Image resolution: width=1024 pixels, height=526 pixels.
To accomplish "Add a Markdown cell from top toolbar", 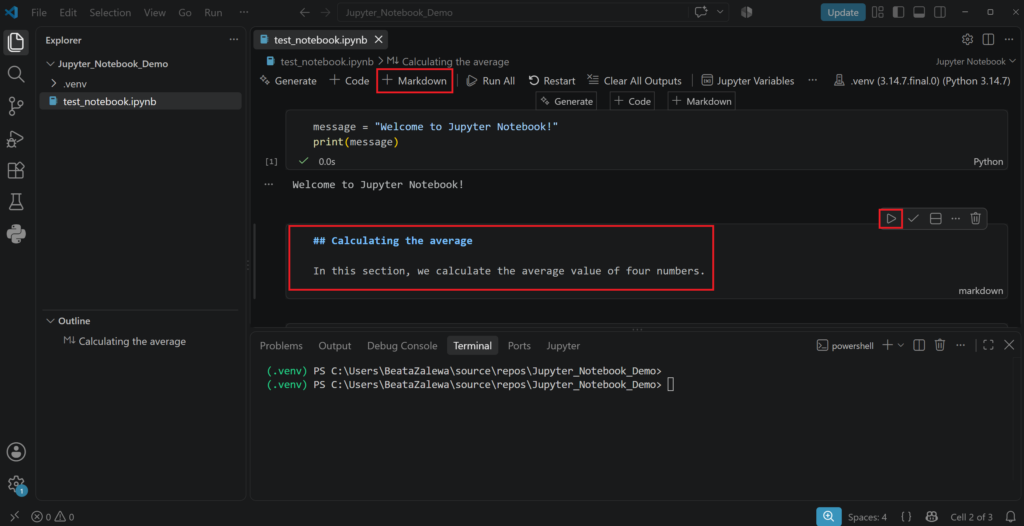I will 415,81.
